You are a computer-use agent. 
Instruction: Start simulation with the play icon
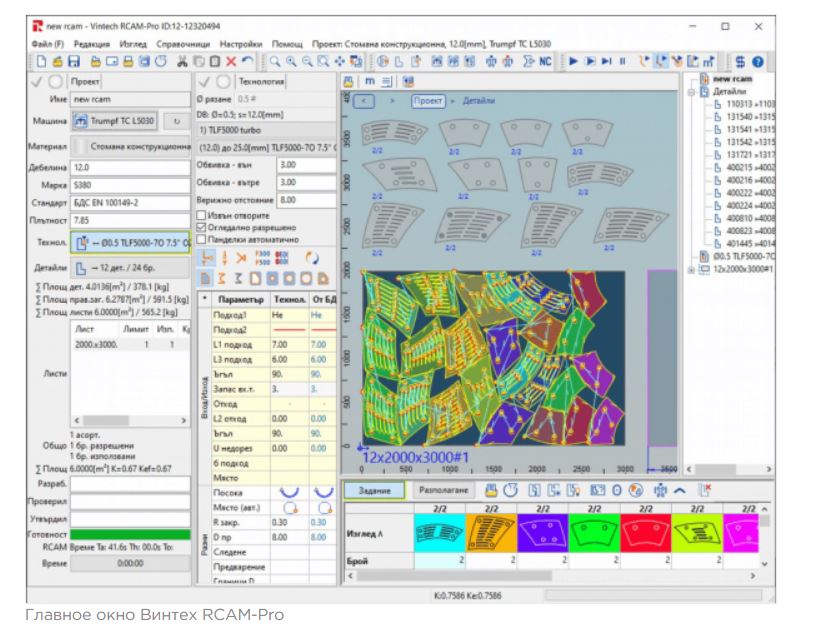573,62
